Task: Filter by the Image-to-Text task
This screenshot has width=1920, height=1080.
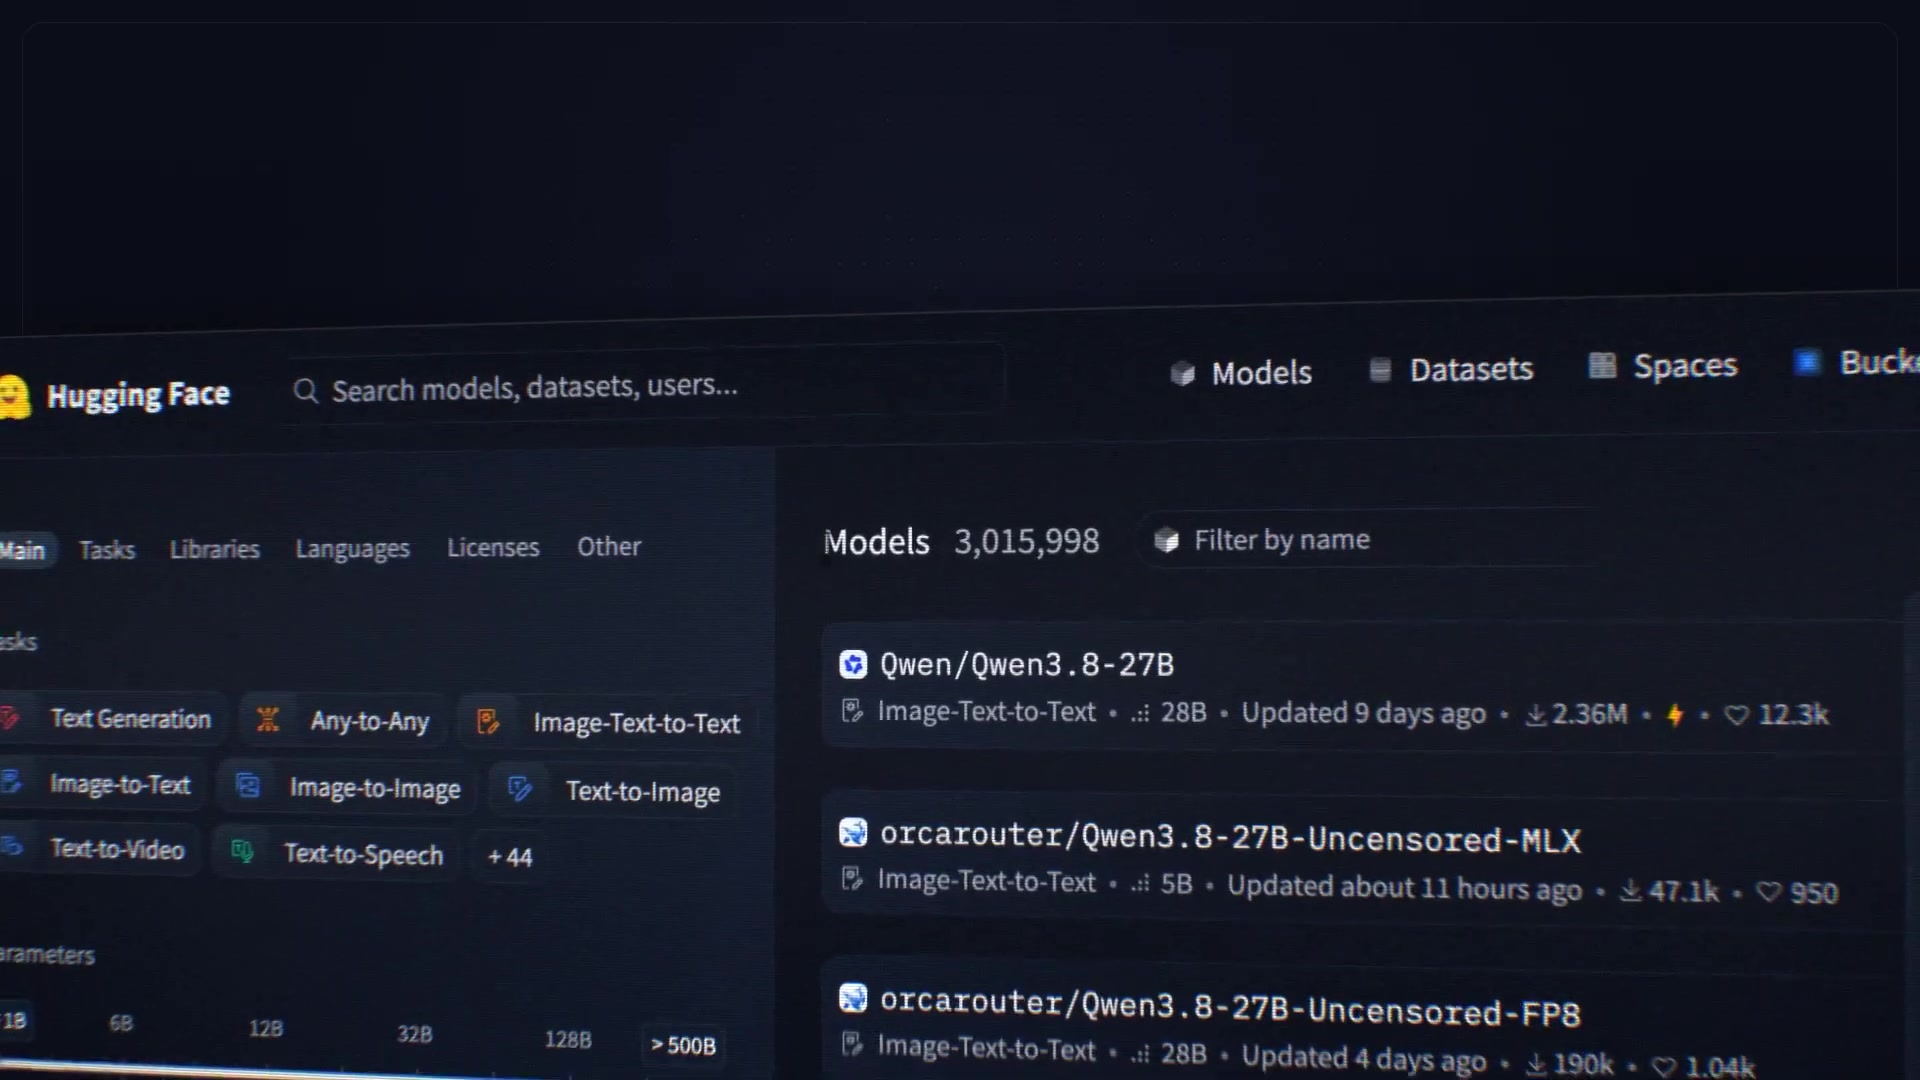Action: [x=101, y=784]
